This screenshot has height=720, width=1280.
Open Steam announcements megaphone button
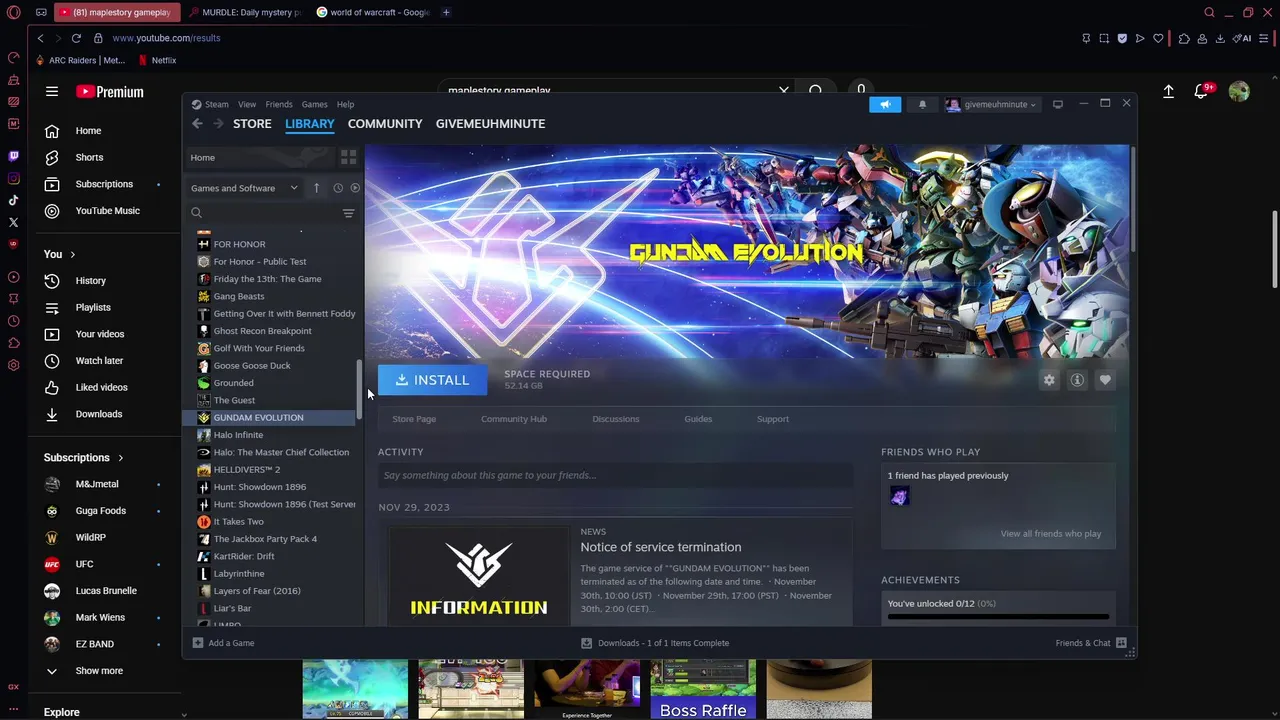885,104
